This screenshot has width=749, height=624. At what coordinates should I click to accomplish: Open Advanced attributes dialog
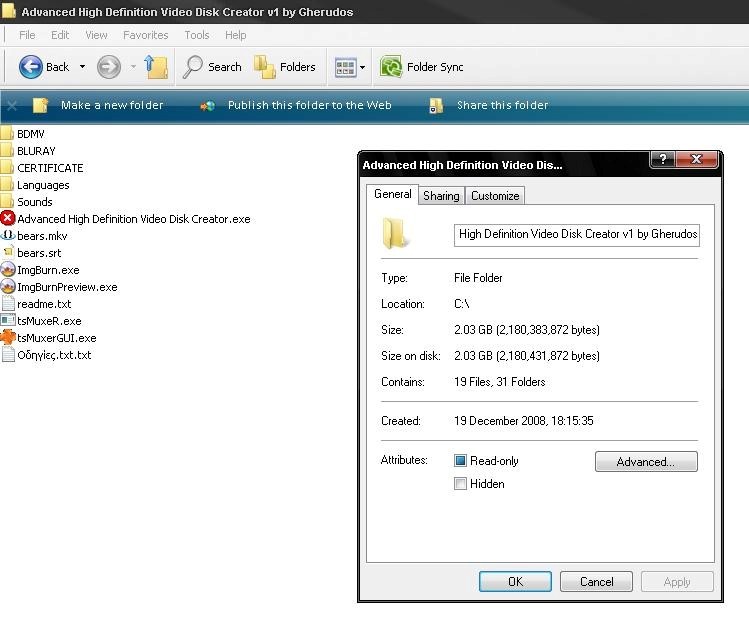coord(646,462)
